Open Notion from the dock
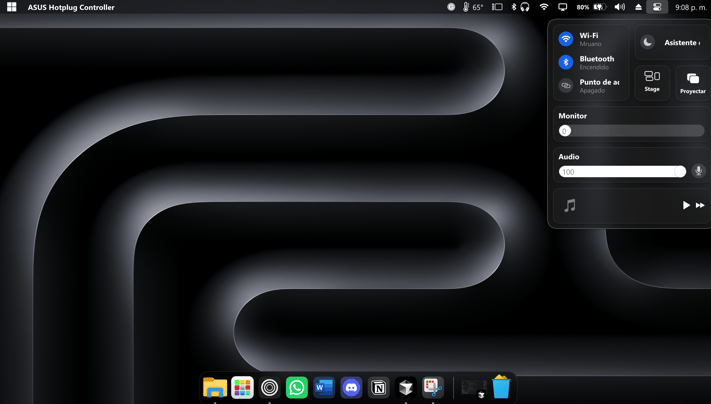 (x=378, y=388)
